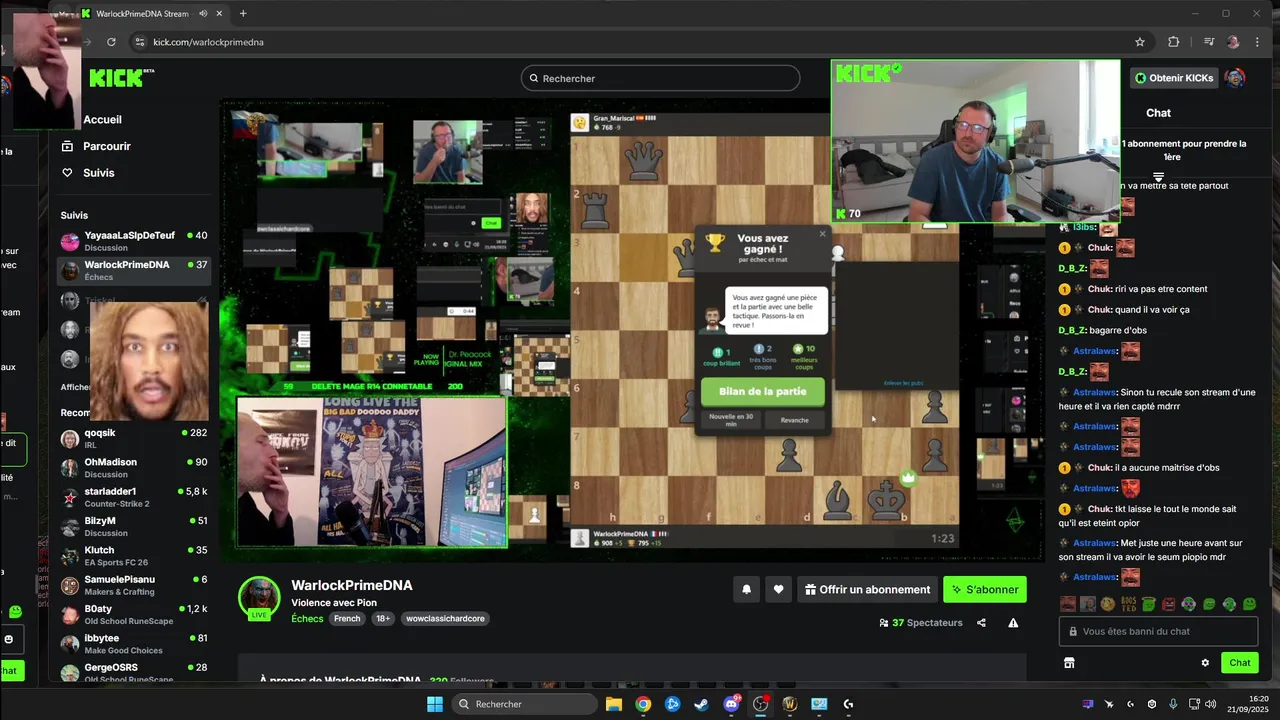Viewport: 1280px width, 720px height.
Task: Click Nouvelle en 30 min button in stream
Action: pos(731,420)
